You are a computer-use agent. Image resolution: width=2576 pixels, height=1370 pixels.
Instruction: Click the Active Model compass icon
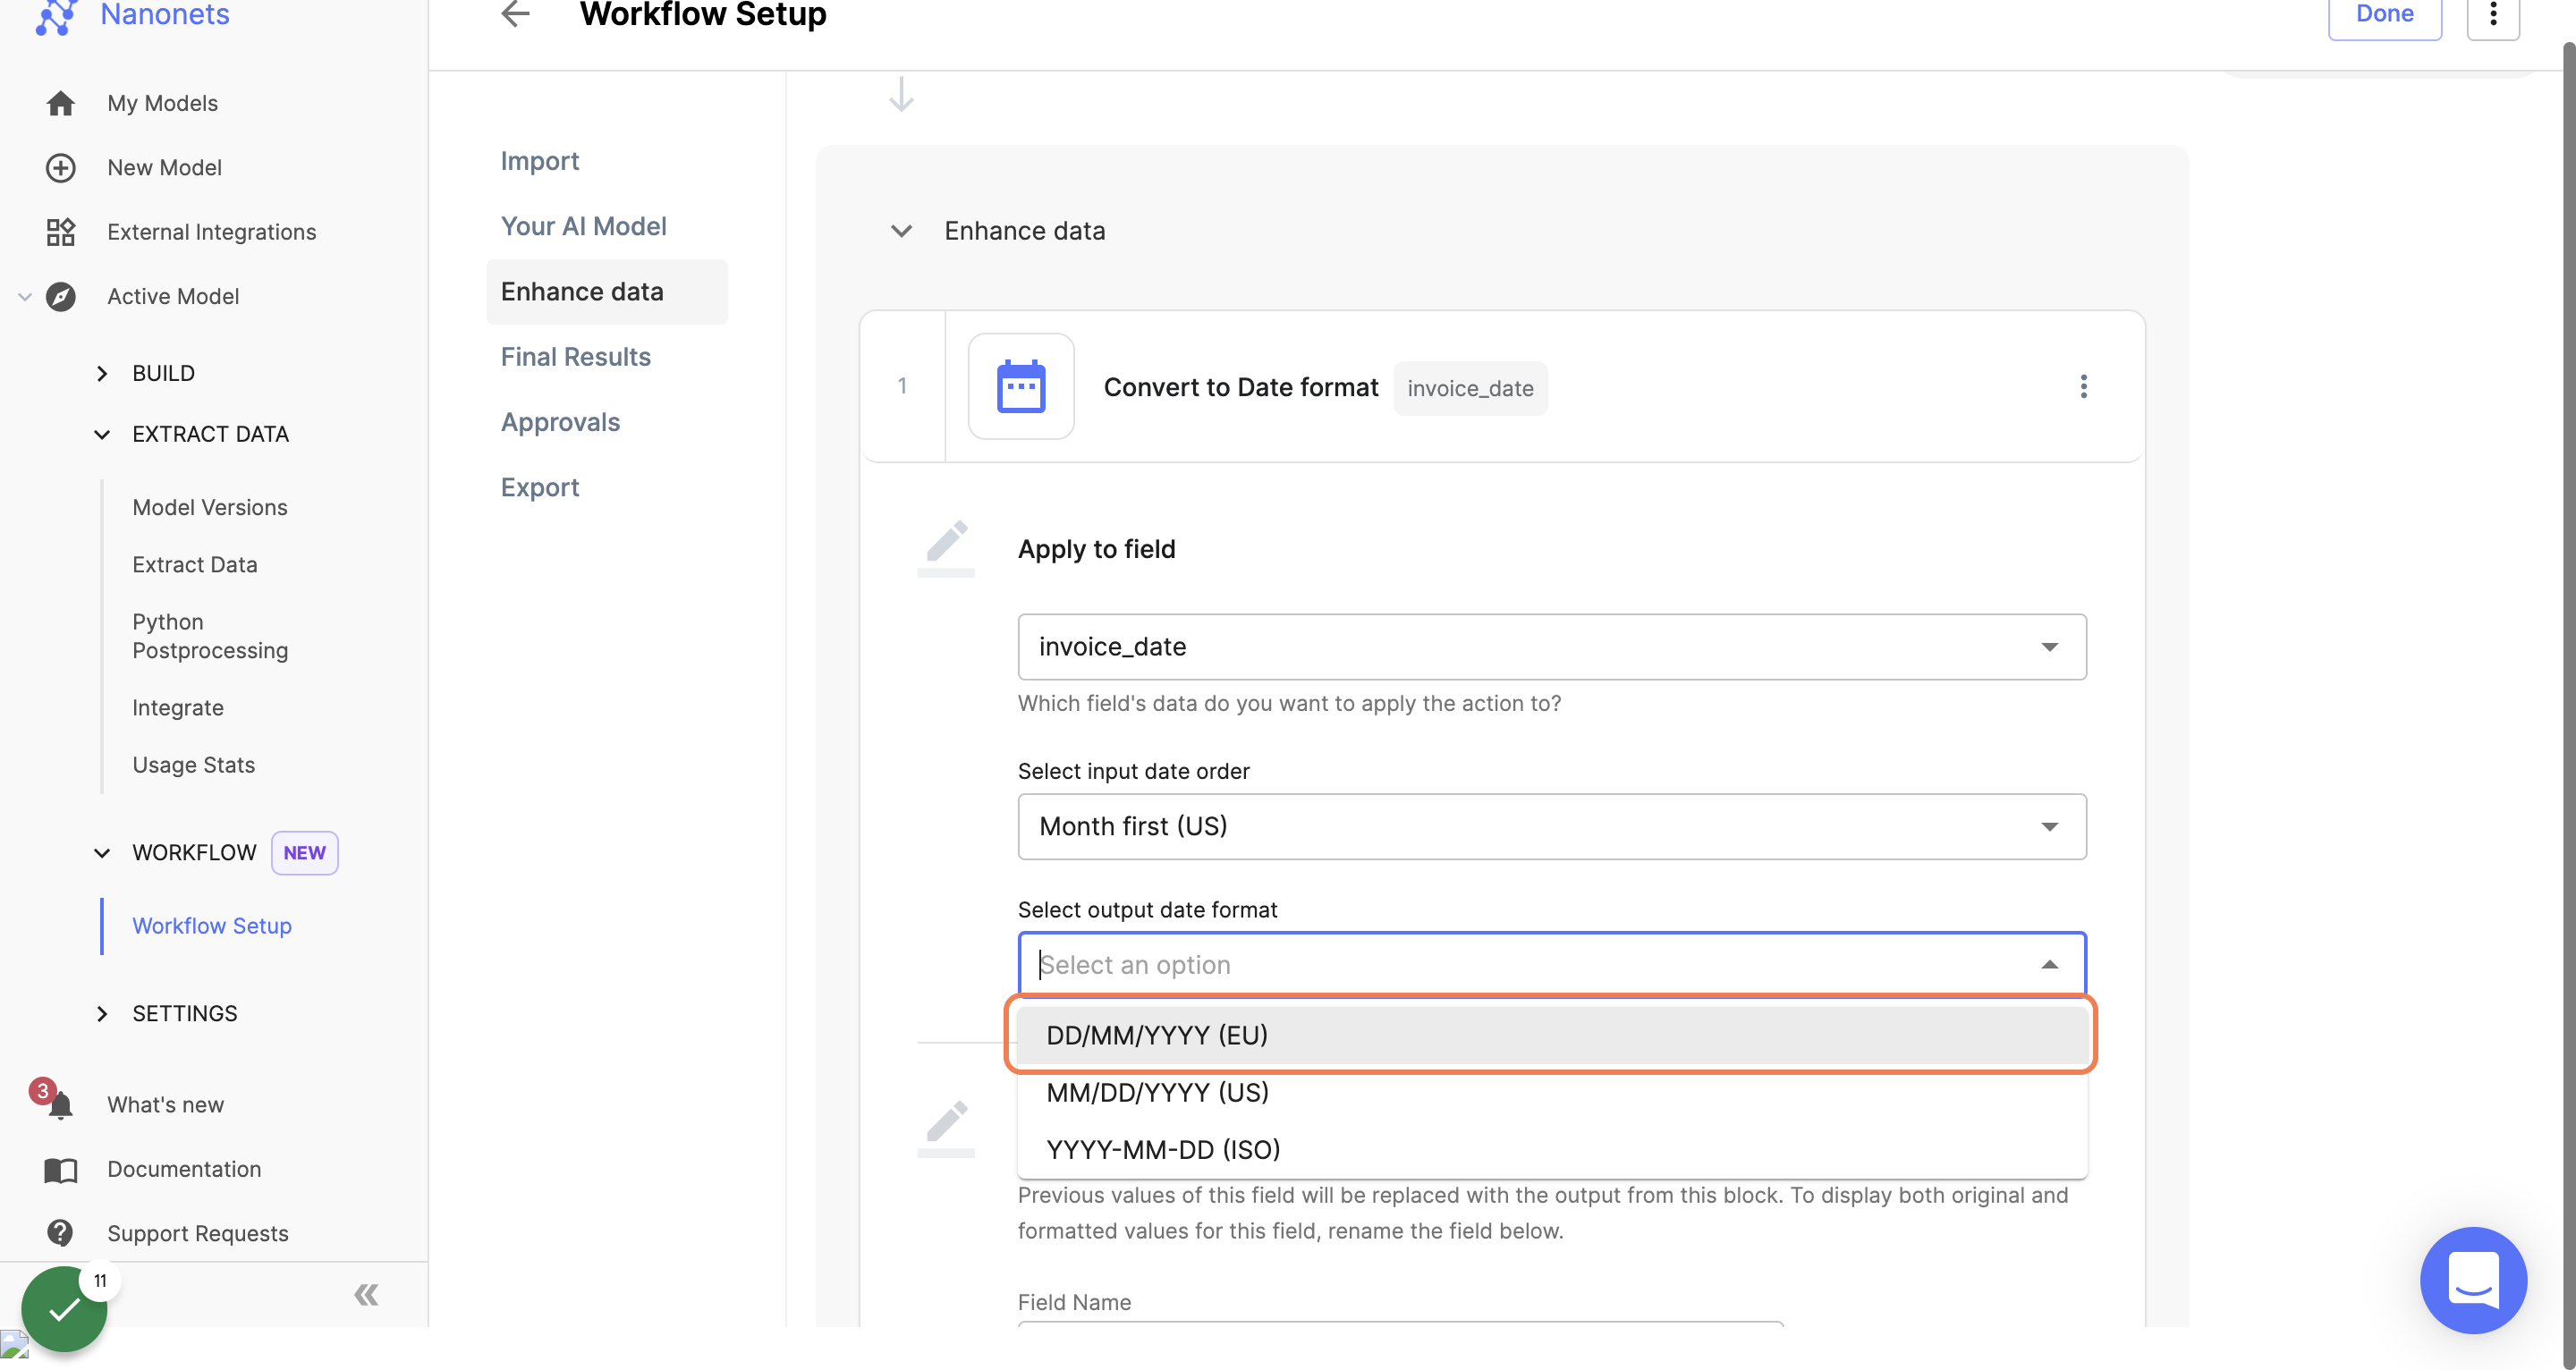pos(60,296)
